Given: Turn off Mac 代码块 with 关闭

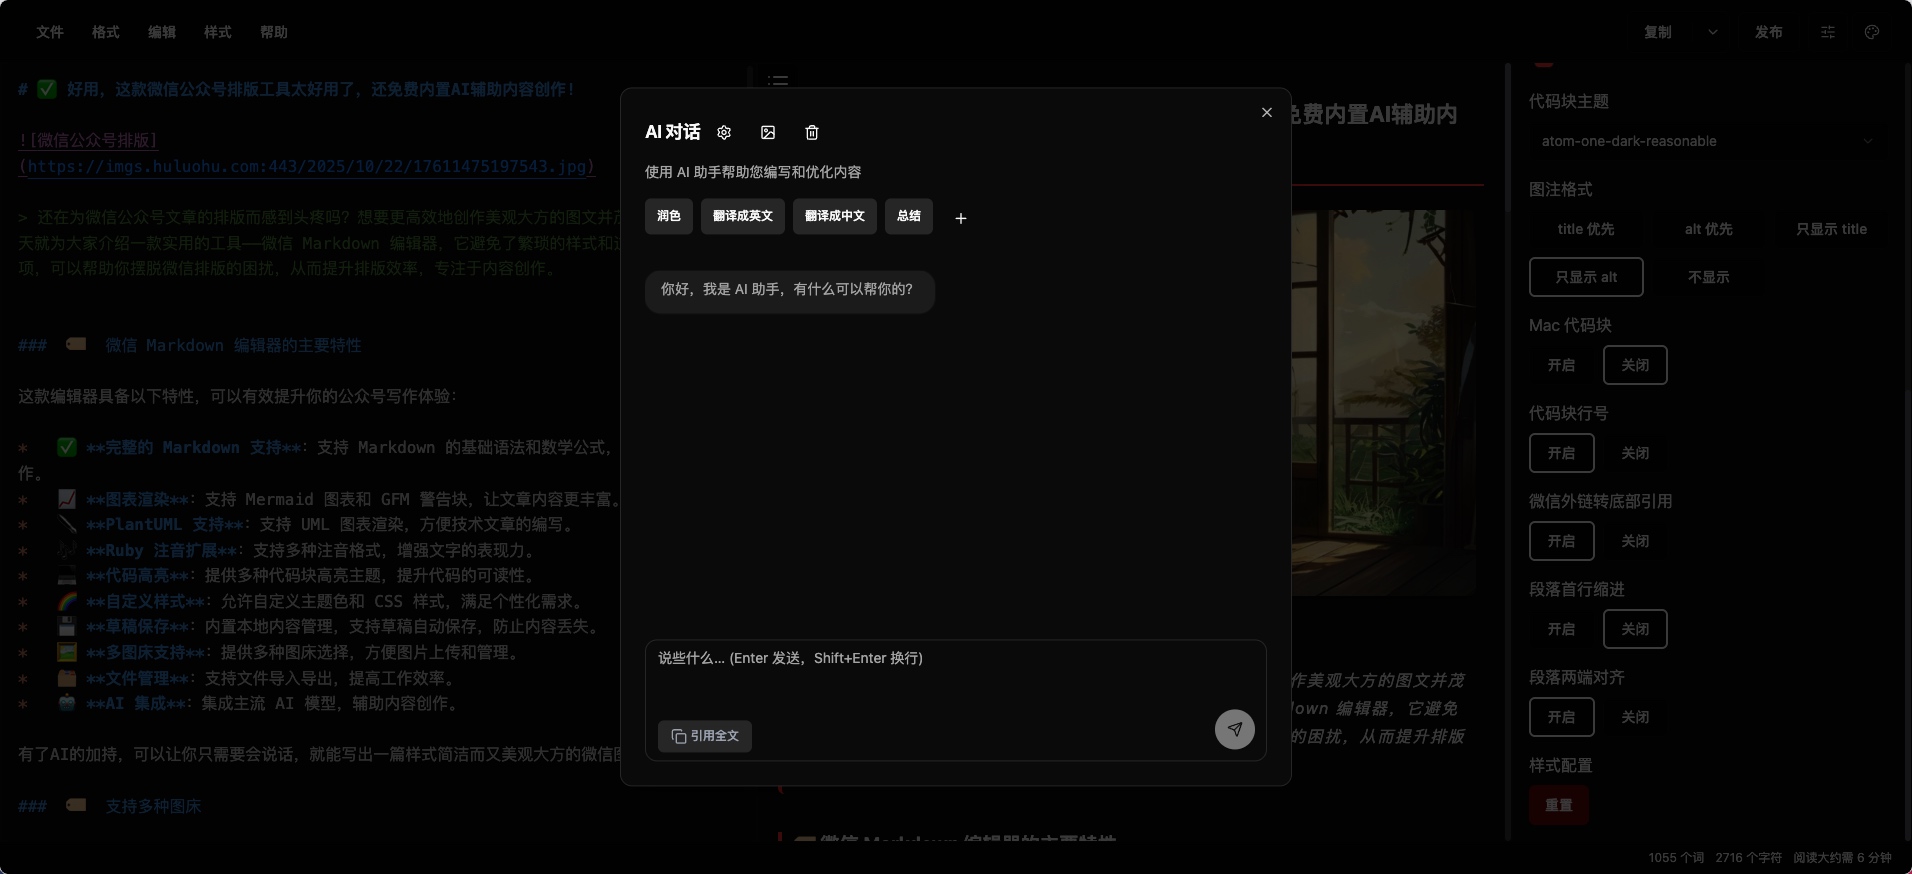Looking at the screenshot, I should click(x=1635, y=365).
